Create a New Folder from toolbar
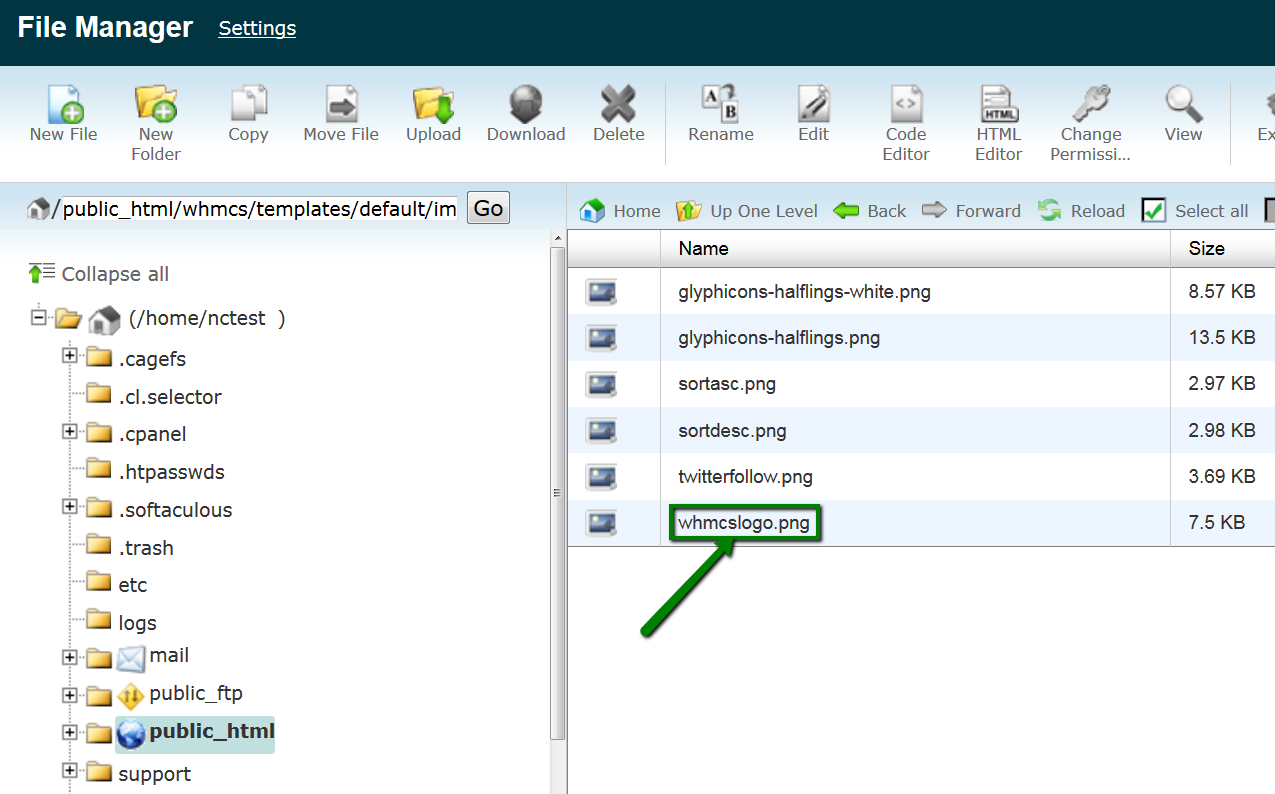The height and width of the screenshot is (794, 1275). (x=156, y=104)
